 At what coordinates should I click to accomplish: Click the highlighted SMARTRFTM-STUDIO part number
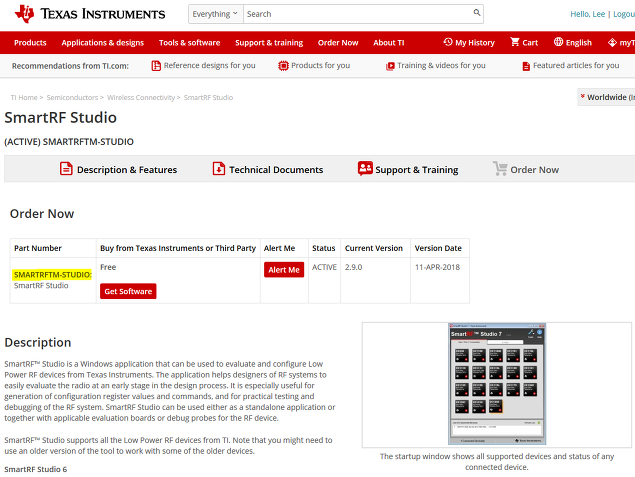[53, 275]
